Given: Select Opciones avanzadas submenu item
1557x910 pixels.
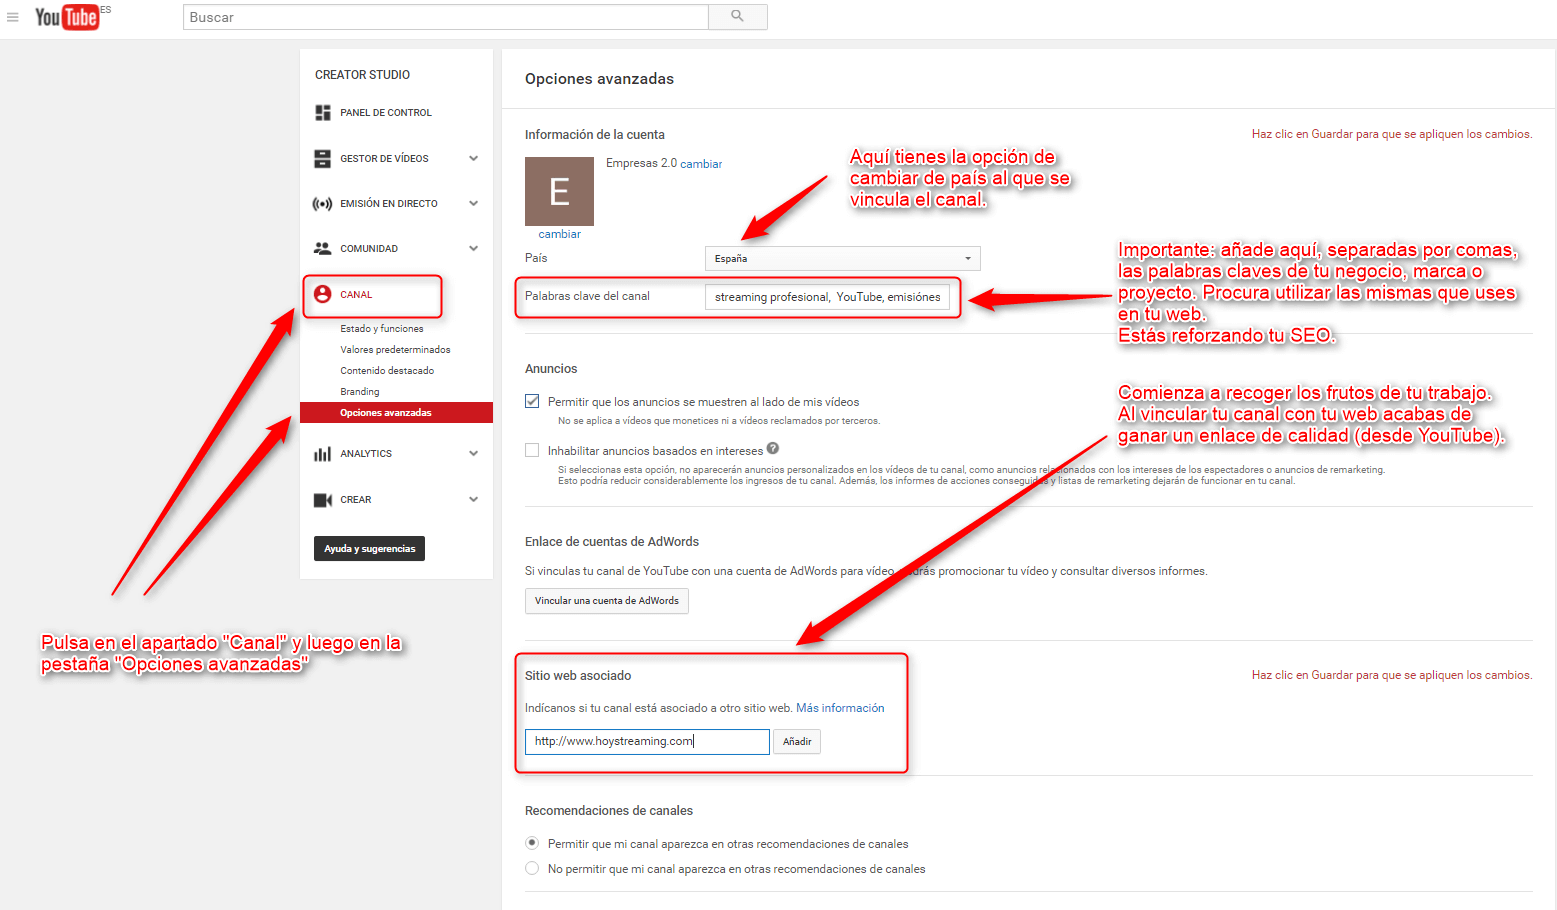Looking at the screenshot, I should (396, 413).
